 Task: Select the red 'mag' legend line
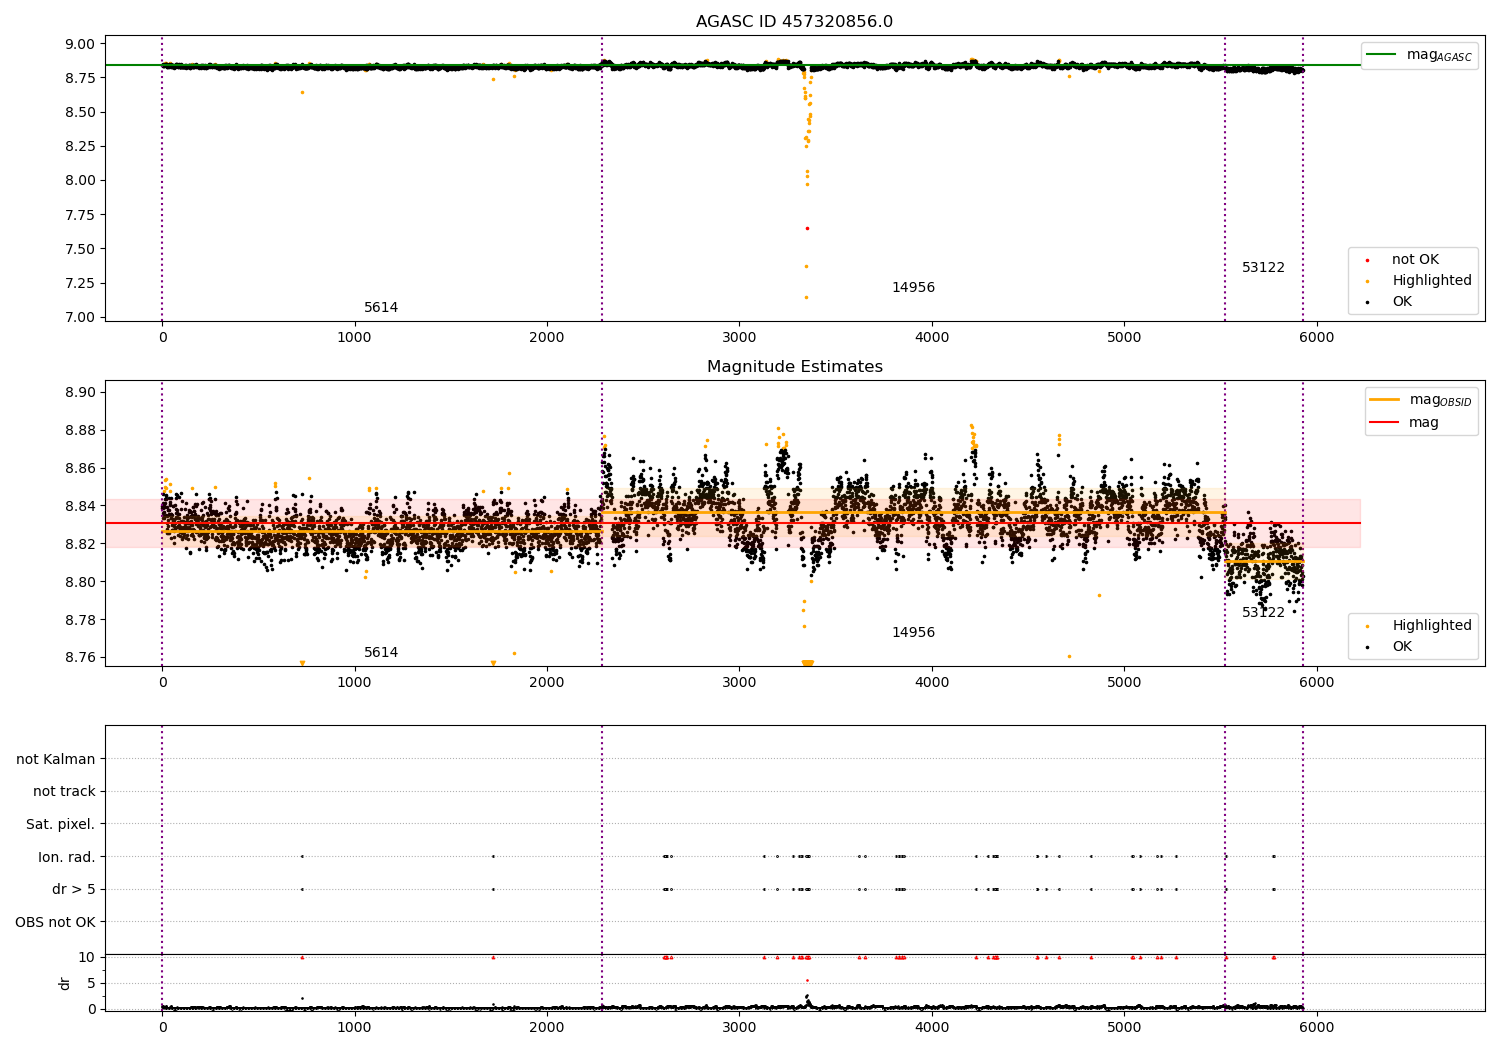(x=1385, y=422)
